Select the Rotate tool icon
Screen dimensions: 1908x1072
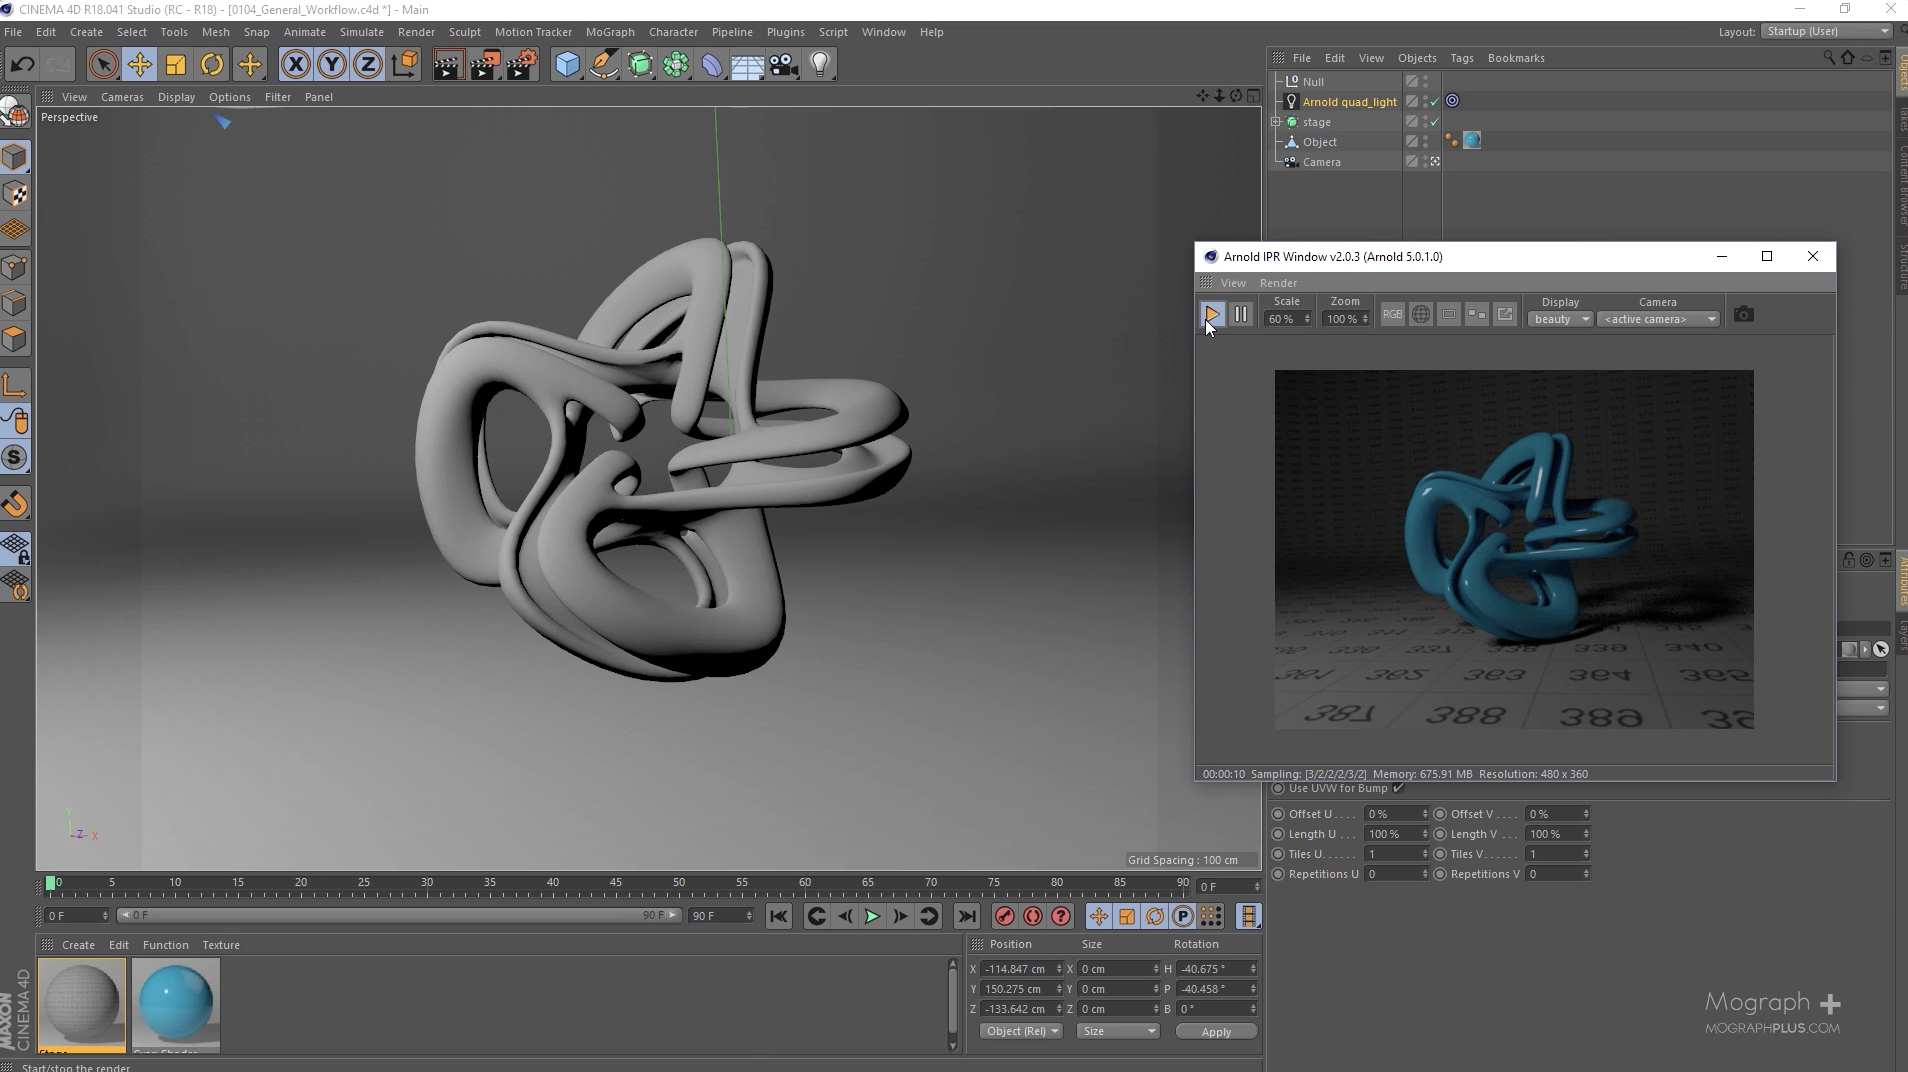point(212,65)
